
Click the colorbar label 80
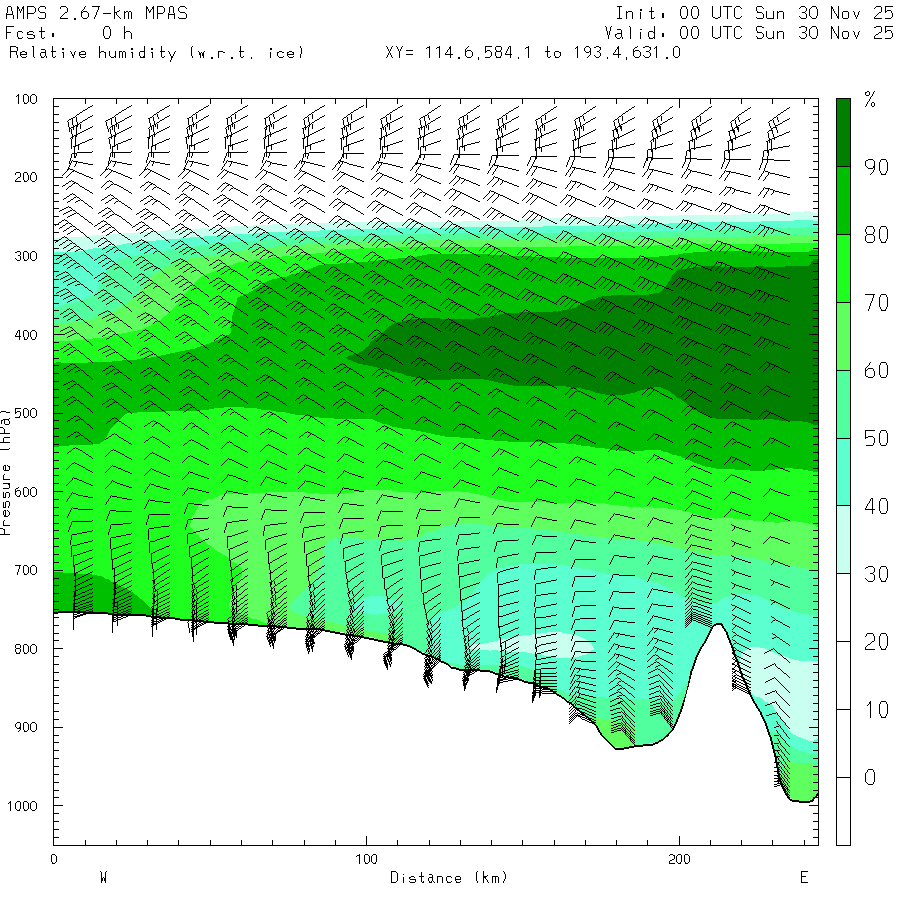tap(876, 235)
